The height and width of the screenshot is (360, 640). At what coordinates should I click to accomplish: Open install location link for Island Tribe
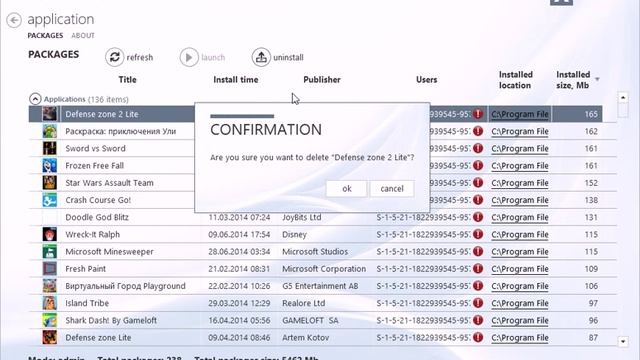click(x=520, y=303)
